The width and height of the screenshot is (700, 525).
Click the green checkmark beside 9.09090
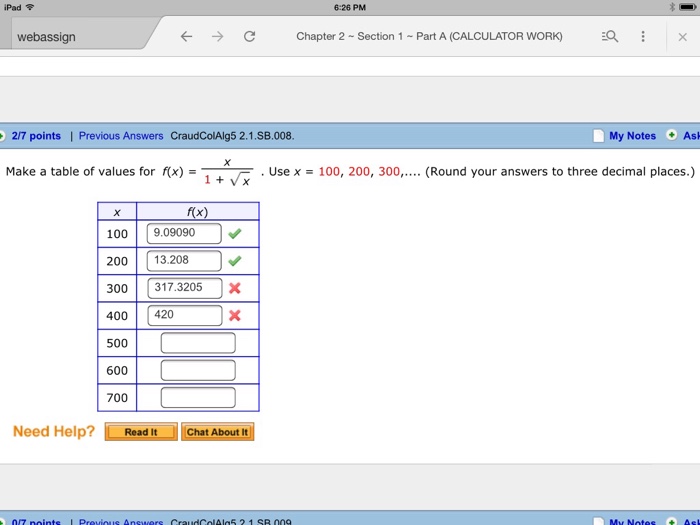click(235, 233)
